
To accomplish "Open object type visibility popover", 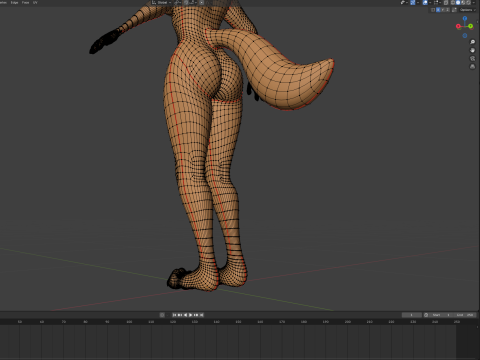I will (x=404, y=2).
